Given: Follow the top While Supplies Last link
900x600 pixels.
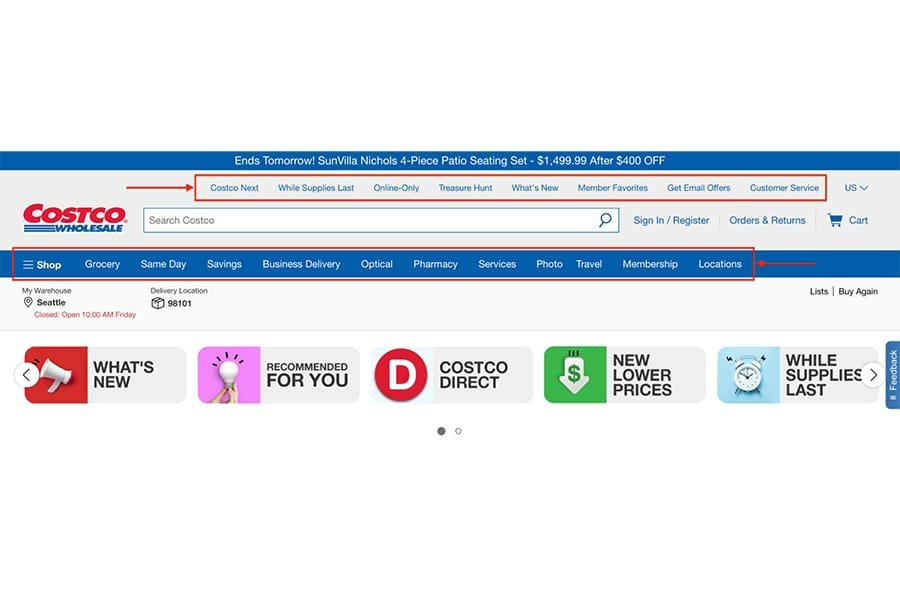Looking at the screenshot, I should (x=316, y=188).
